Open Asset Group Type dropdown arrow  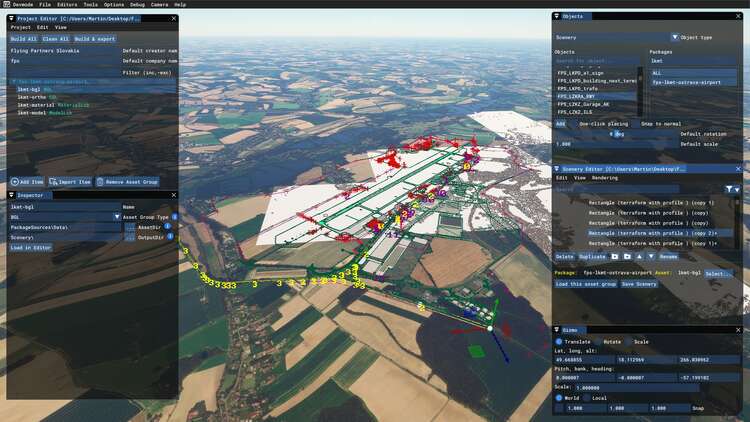pyautogui.click(x=116, y=217)
